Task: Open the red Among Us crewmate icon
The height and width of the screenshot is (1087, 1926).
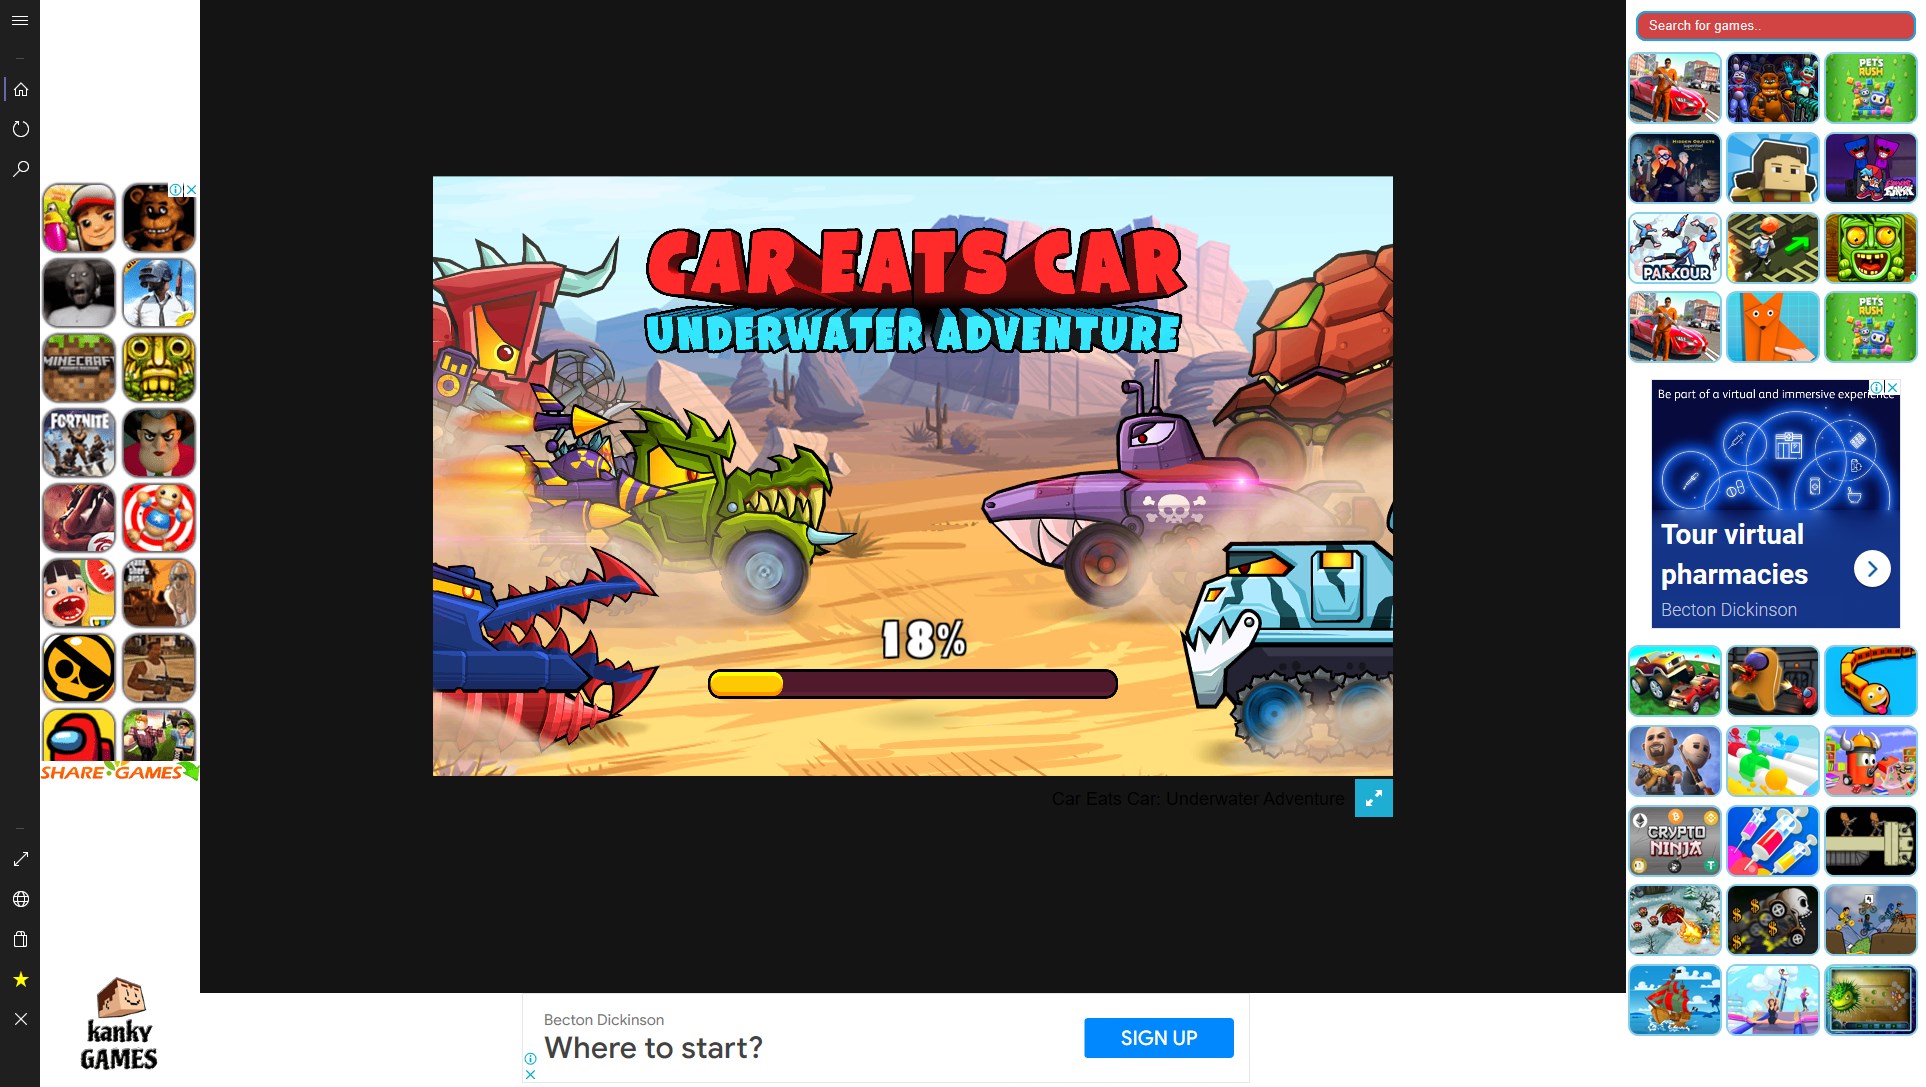Action: click(79, 736)
